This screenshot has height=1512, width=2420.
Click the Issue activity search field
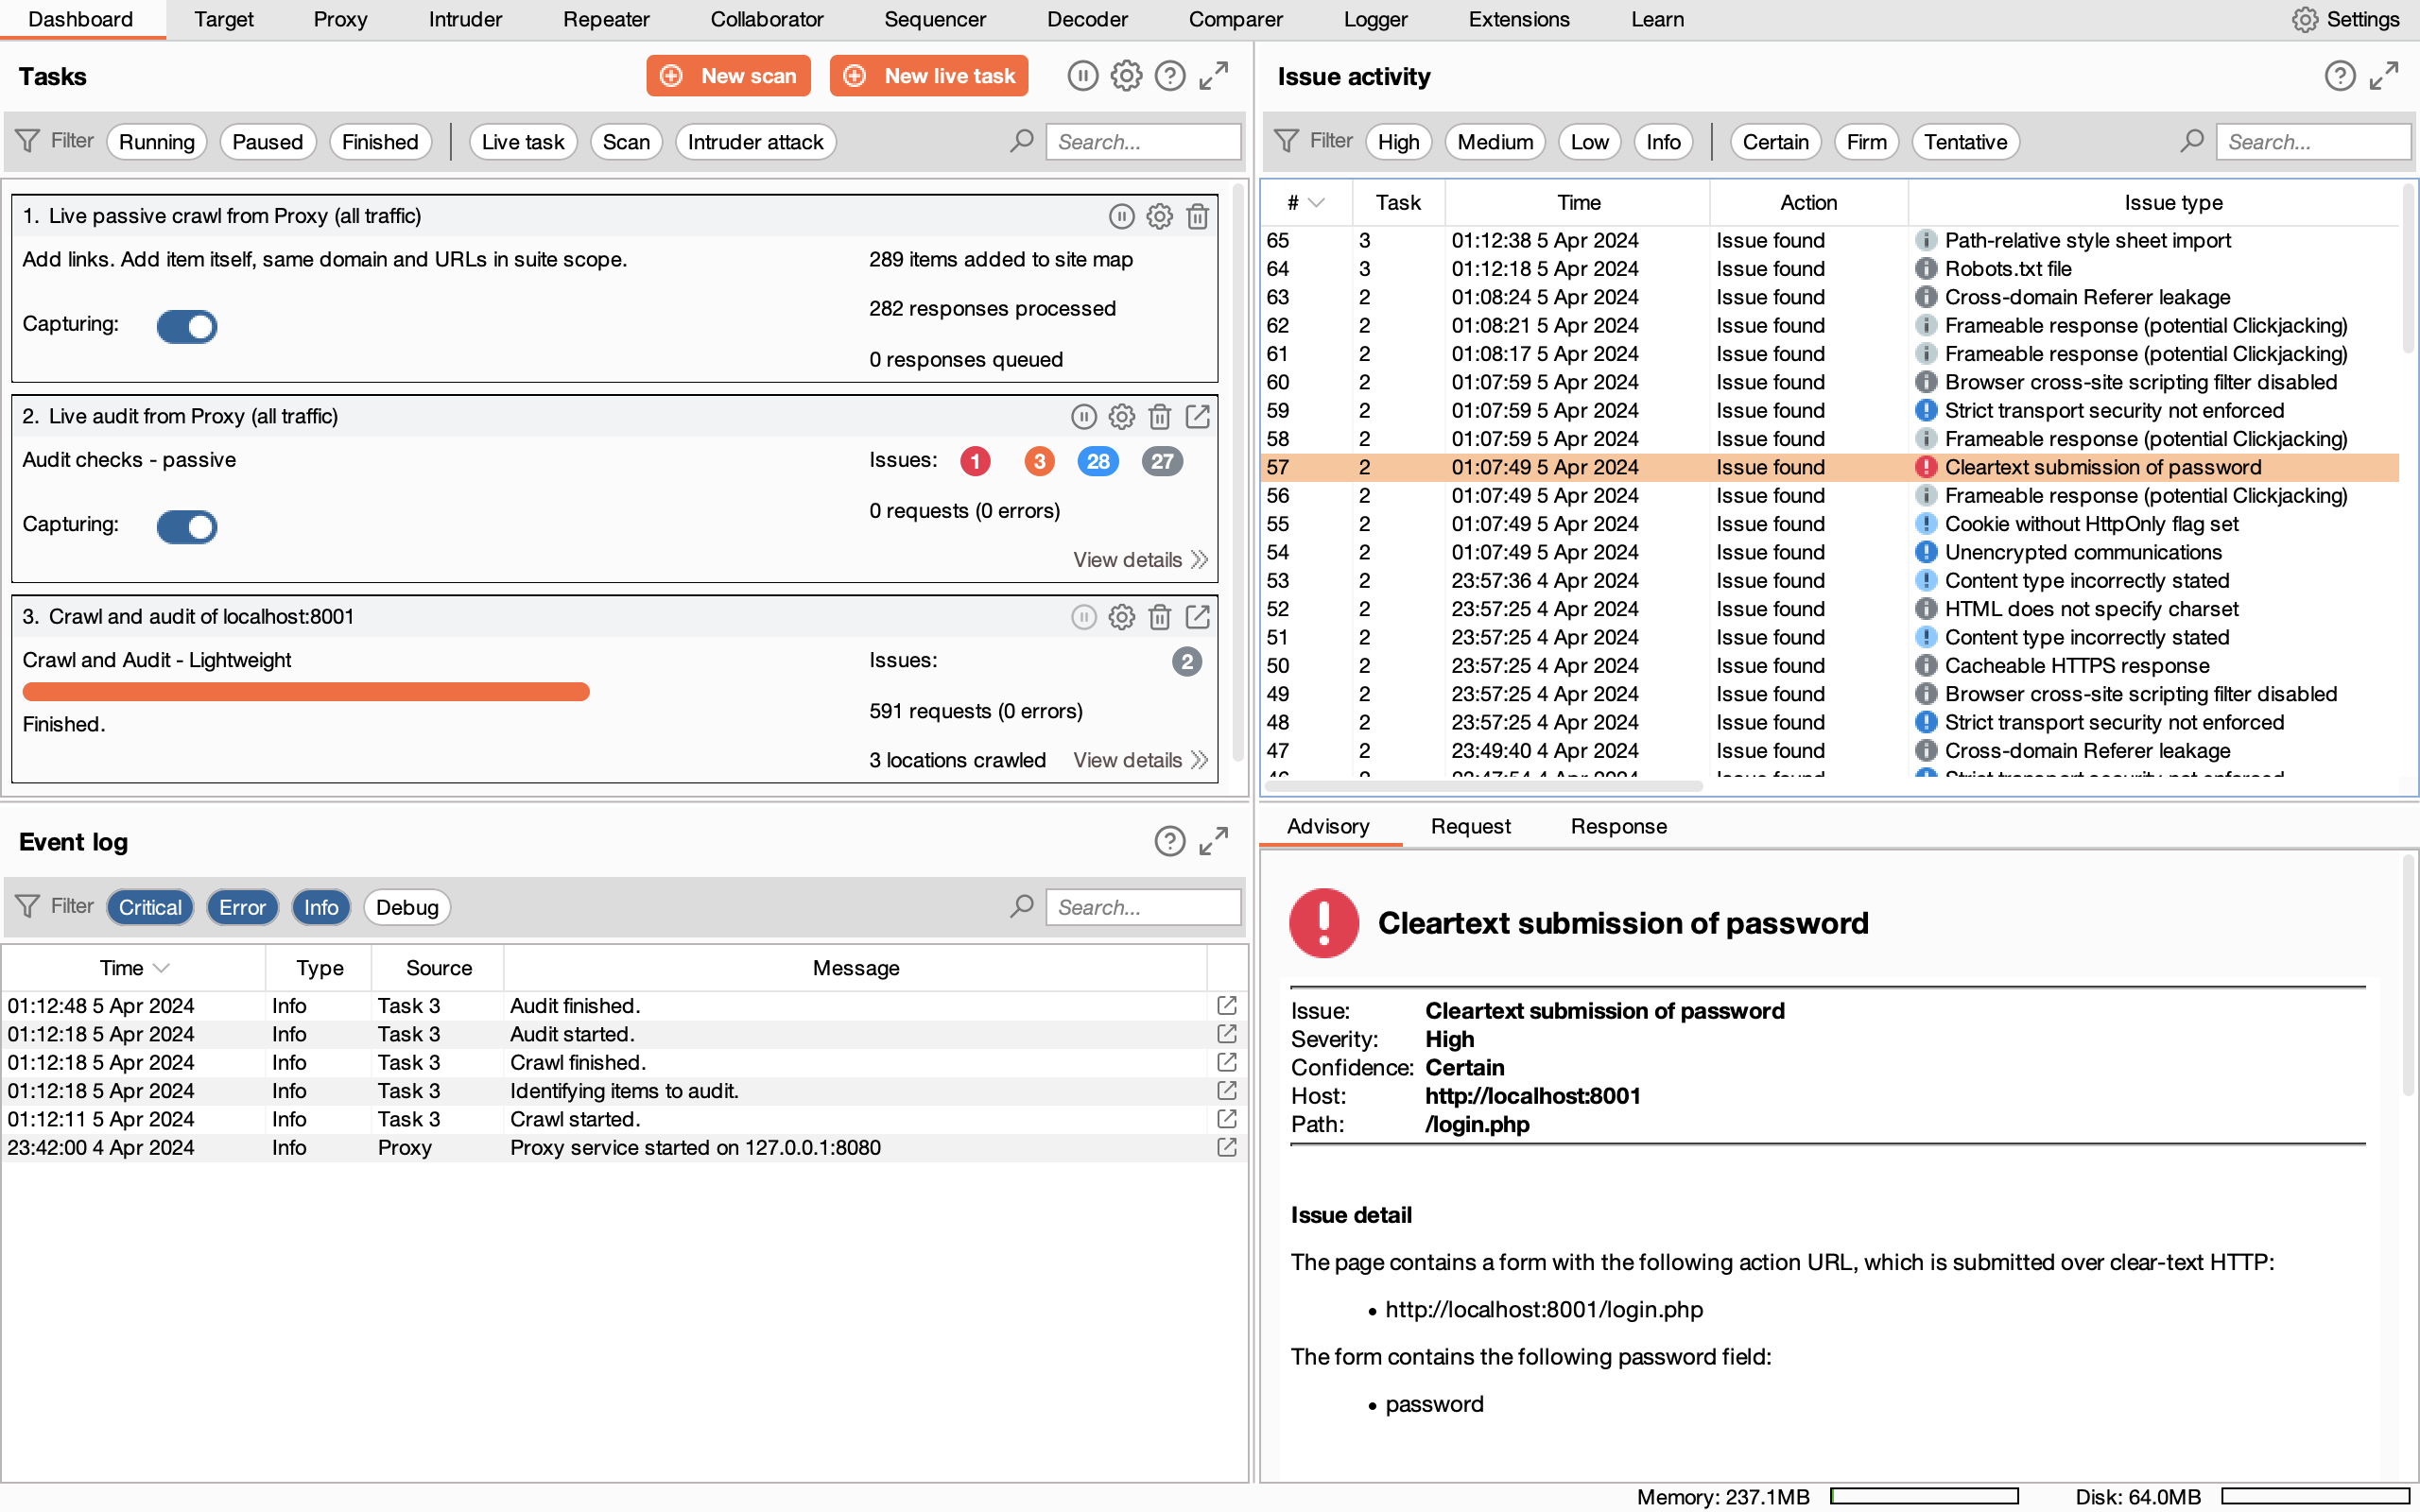[x=2314, y=141]
